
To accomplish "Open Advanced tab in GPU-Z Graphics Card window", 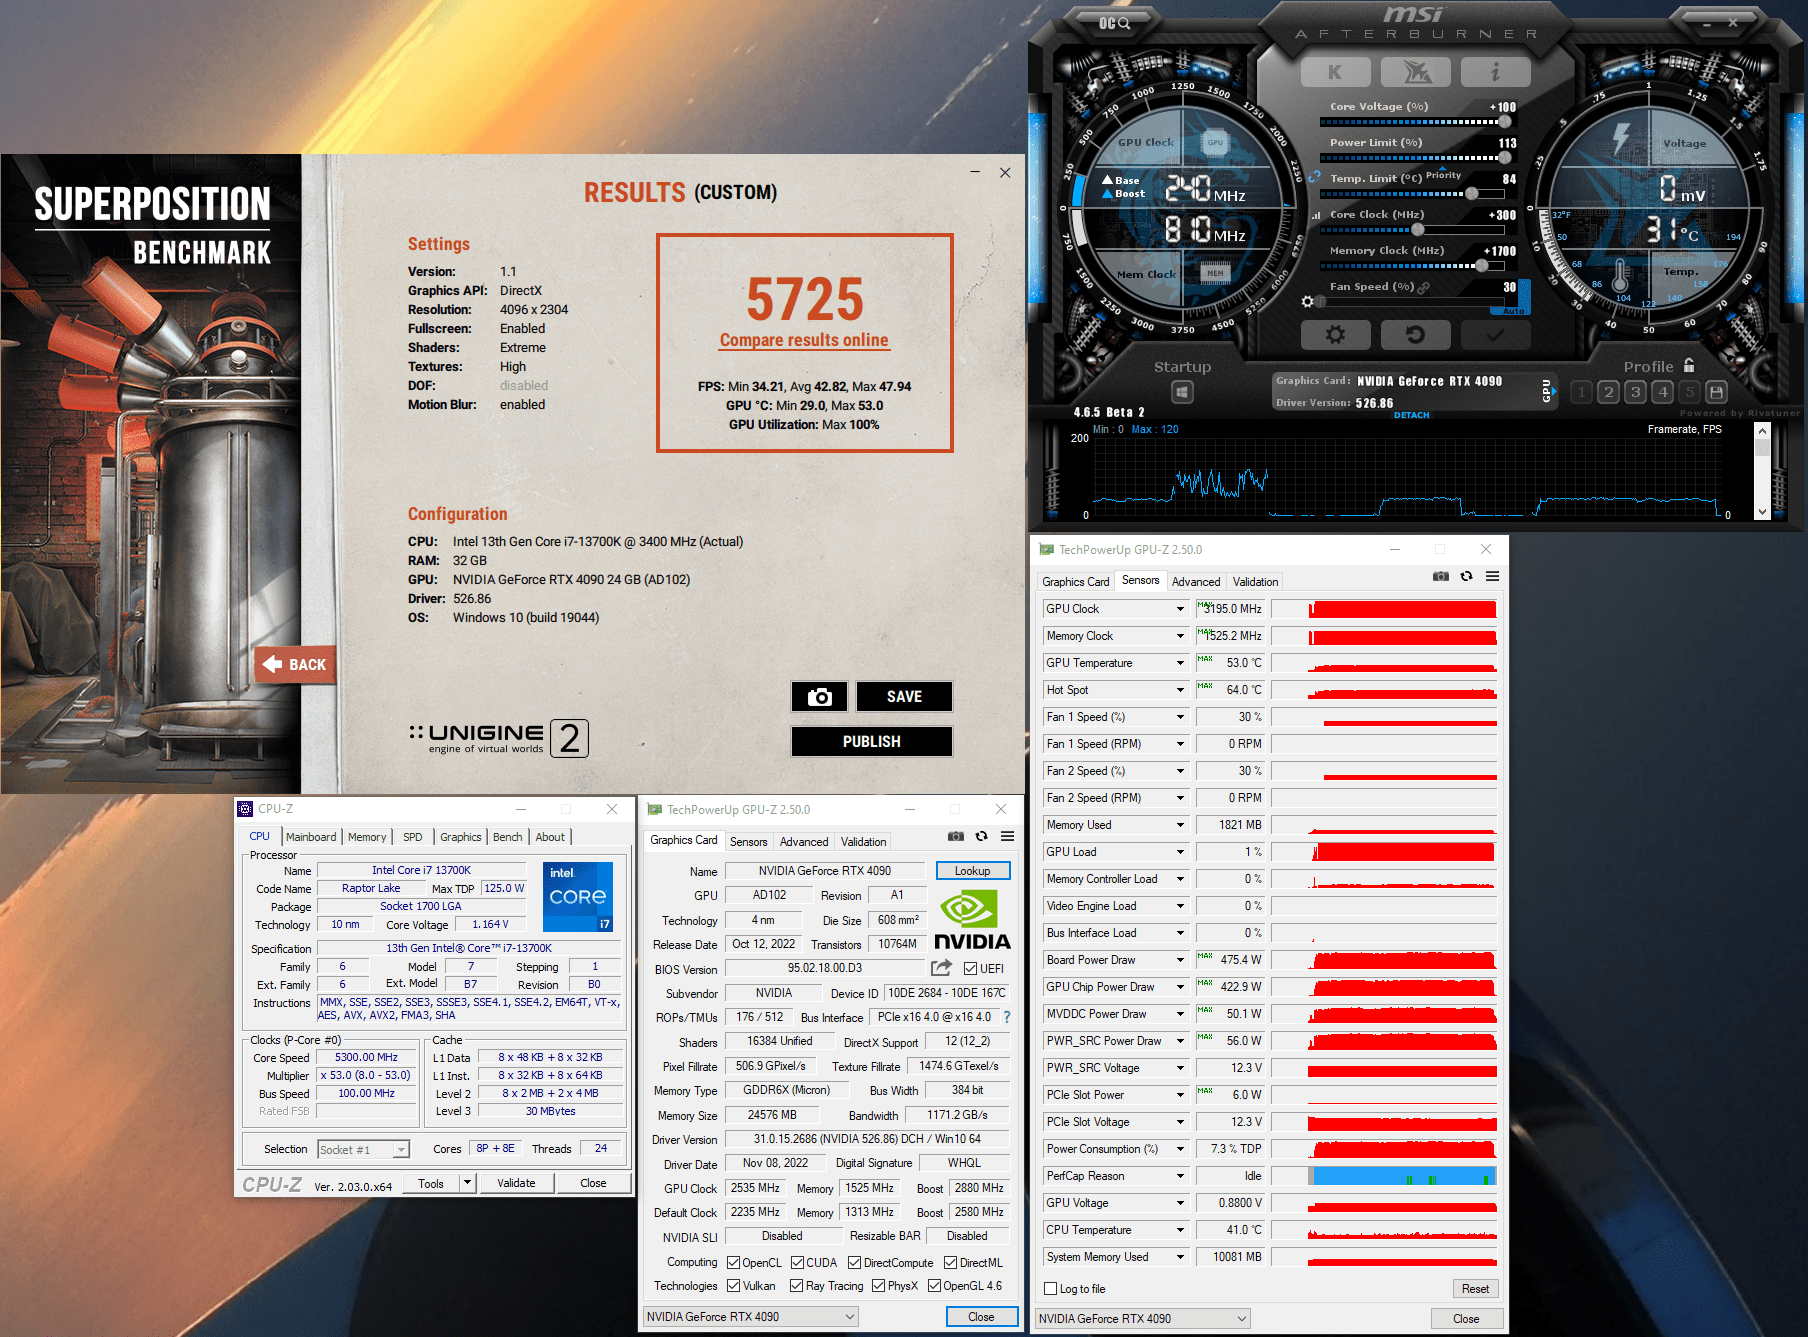I will pos(804,842).
